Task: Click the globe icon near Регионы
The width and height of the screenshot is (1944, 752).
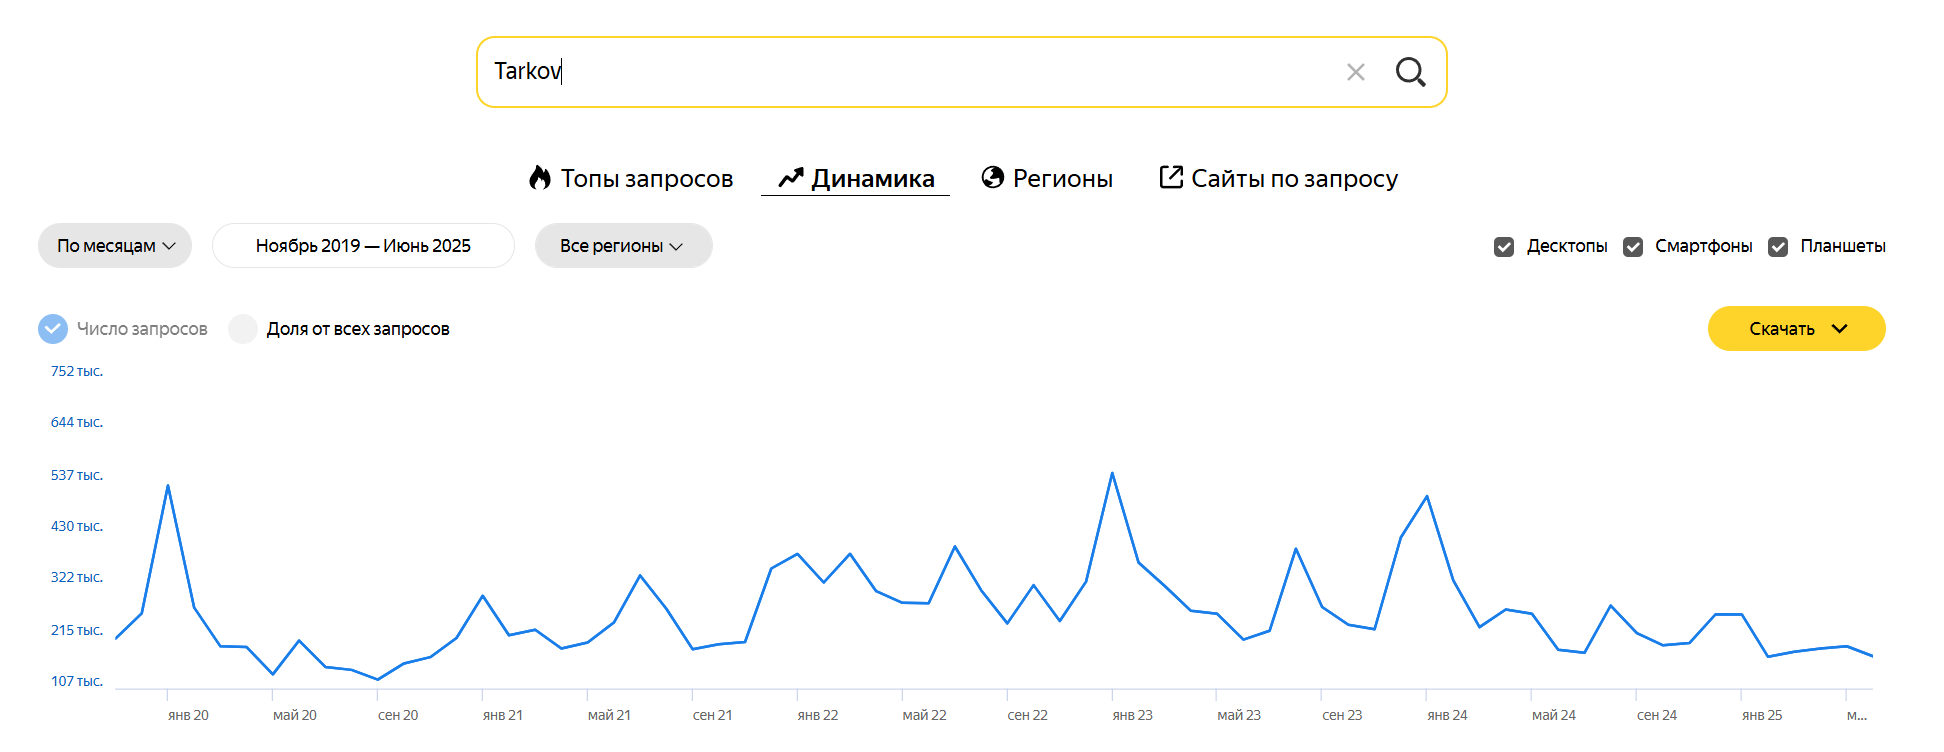Action: tap(992, 178)
